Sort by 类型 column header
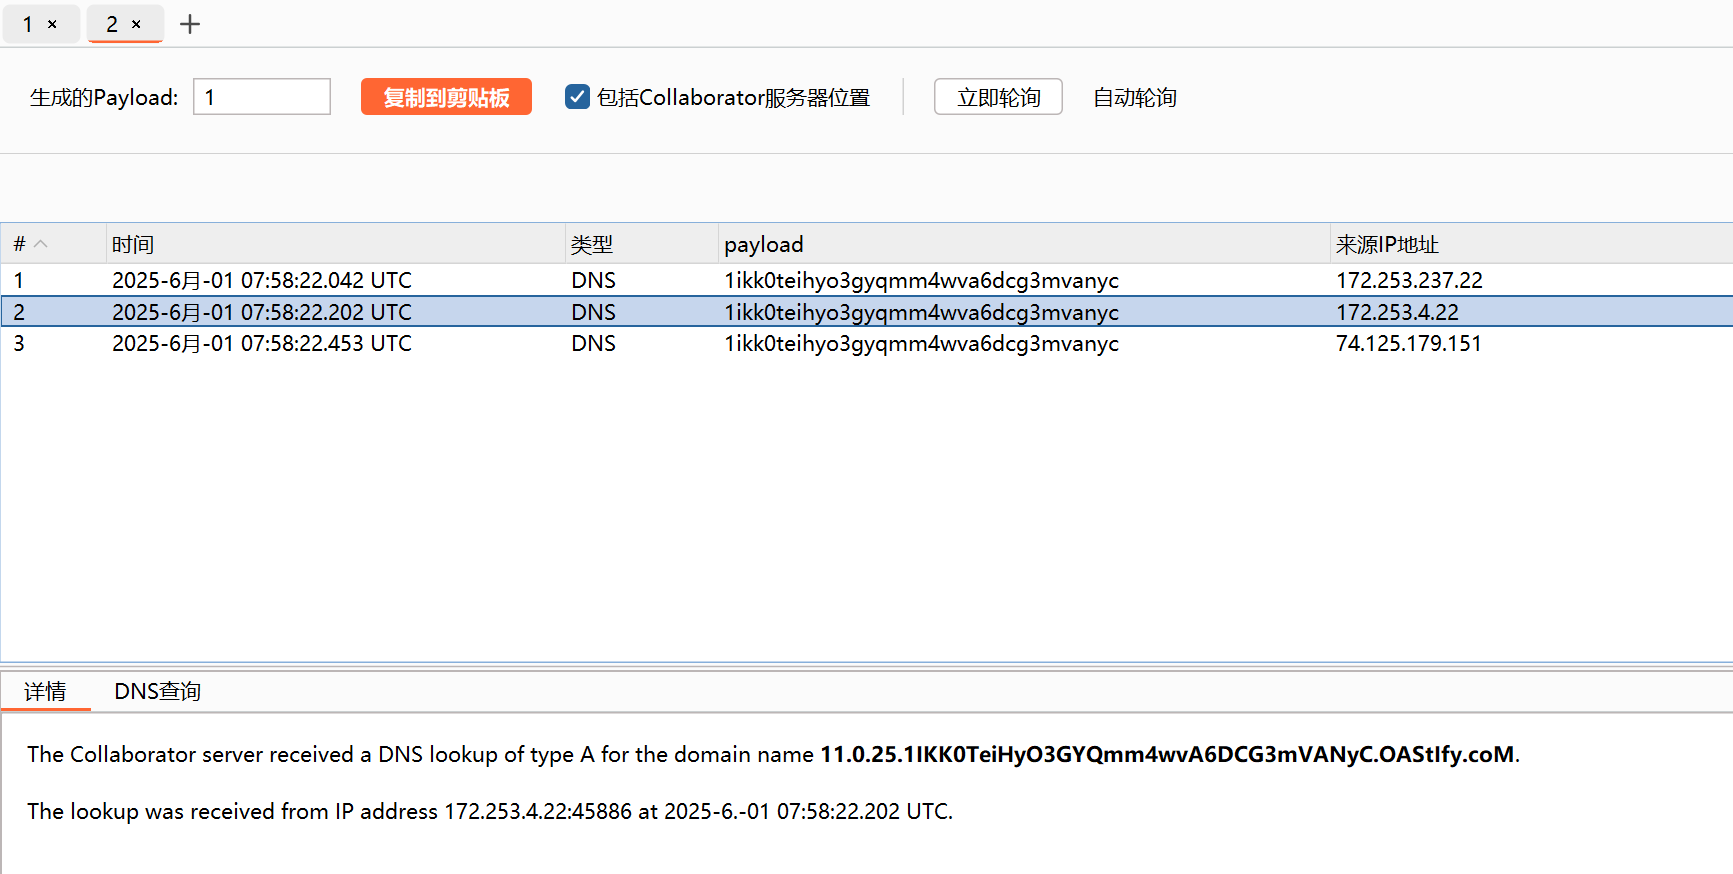This screenshot has width=1733, height=874. point(592,244)
